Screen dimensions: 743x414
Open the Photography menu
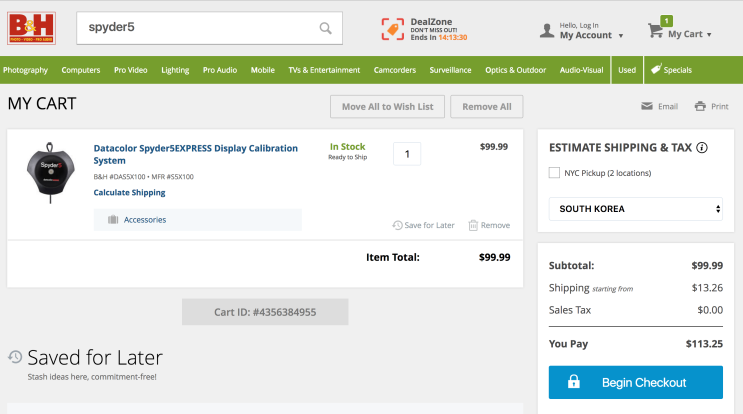point(26,70)
